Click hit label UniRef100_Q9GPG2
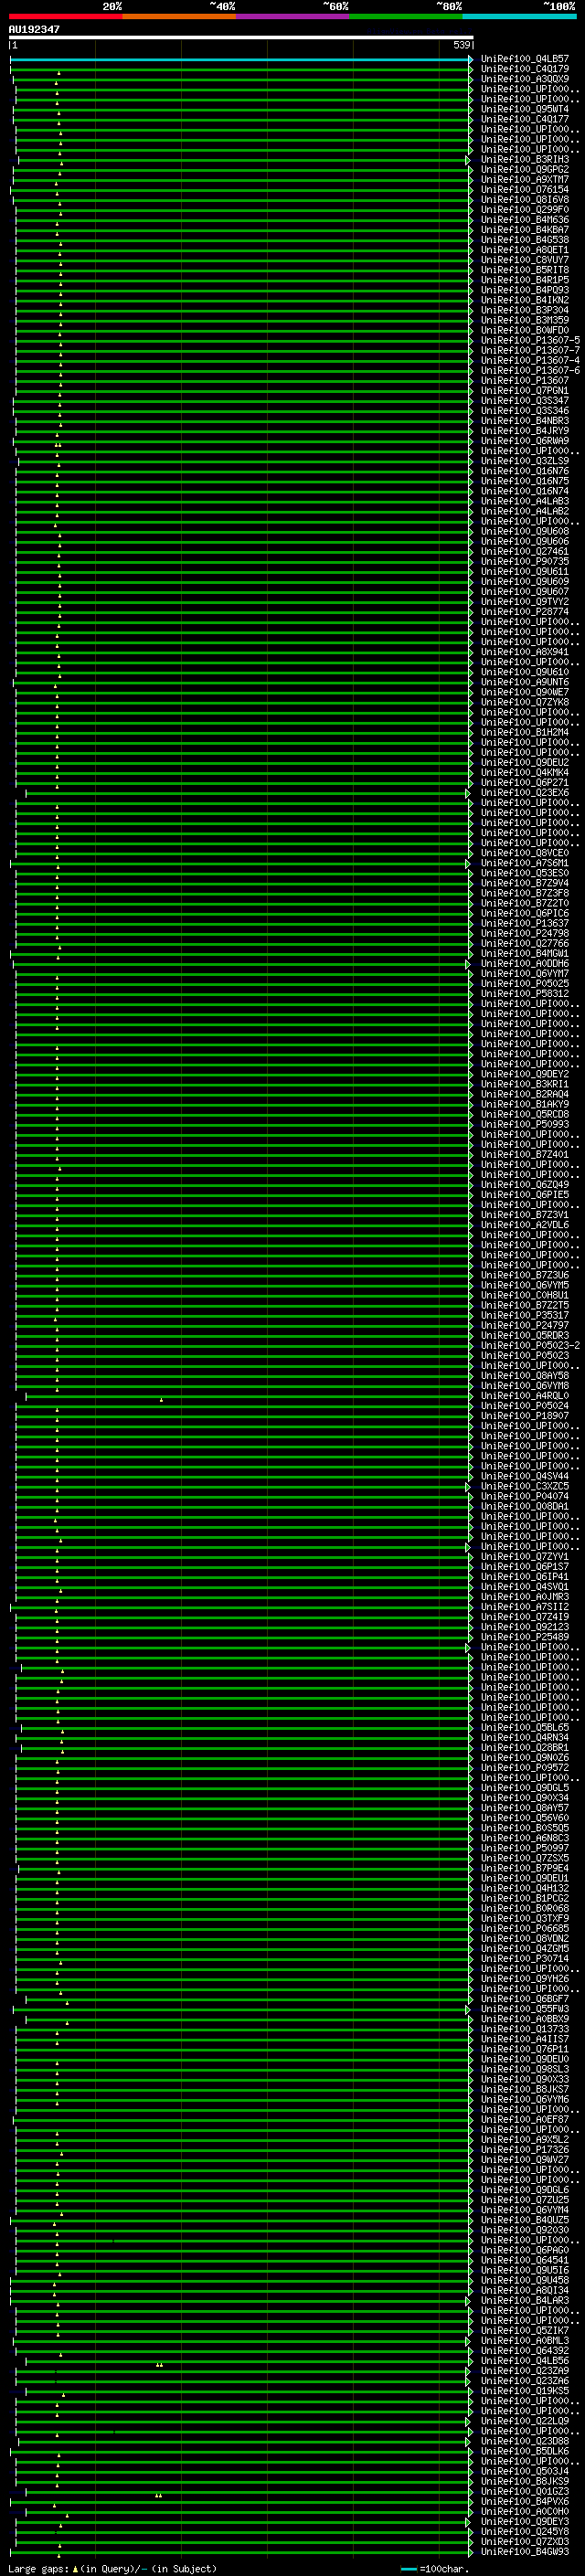Image resolution: width=585 pixels, height=2576 pixels. click(x=525, y=170)
